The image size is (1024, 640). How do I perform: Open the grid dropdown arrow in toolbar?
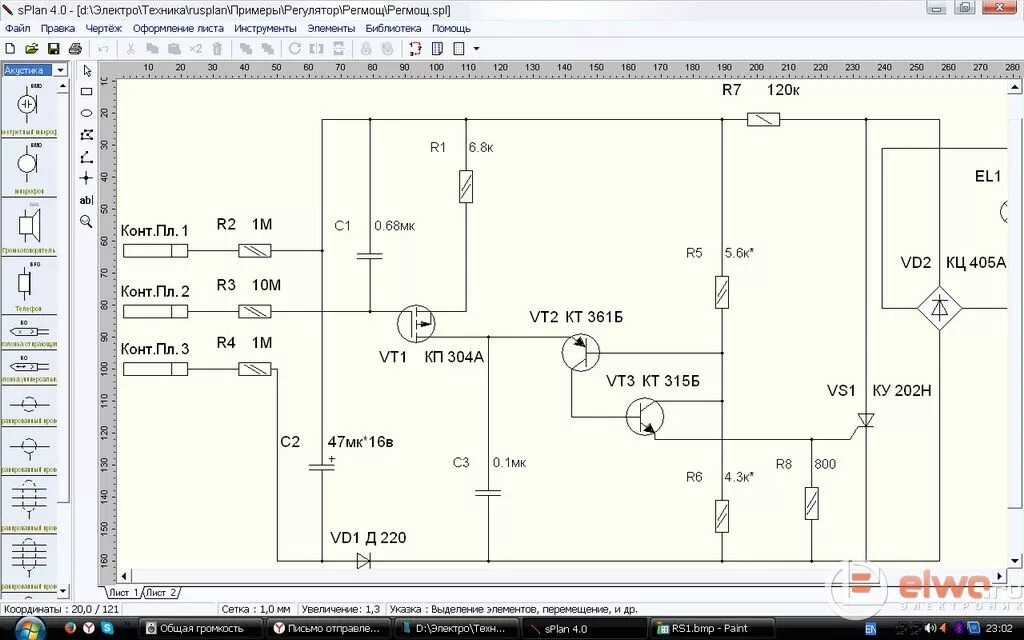[x=476, y=48]
